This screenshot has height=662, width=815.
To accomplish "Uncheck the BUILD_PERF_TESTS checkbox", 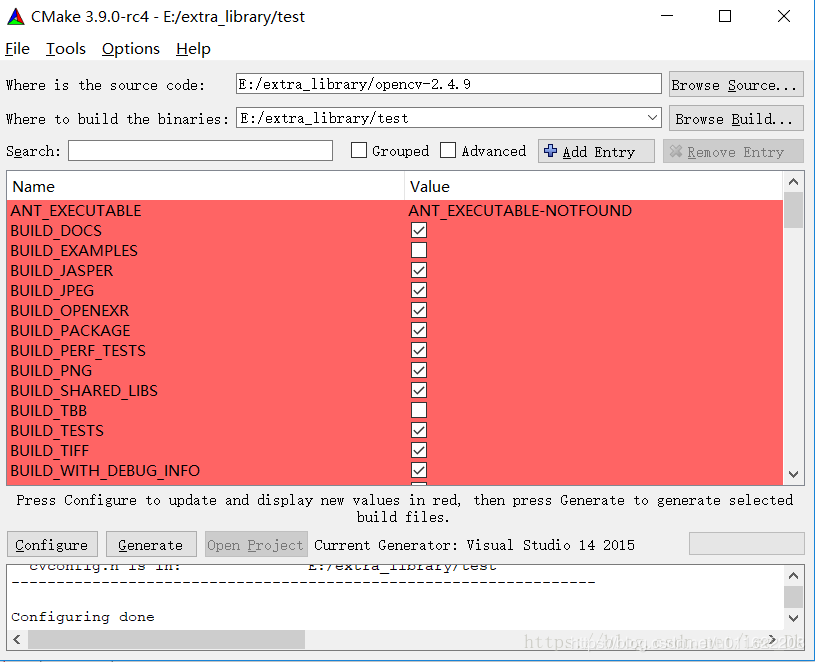I will click(x=419, y=350).
